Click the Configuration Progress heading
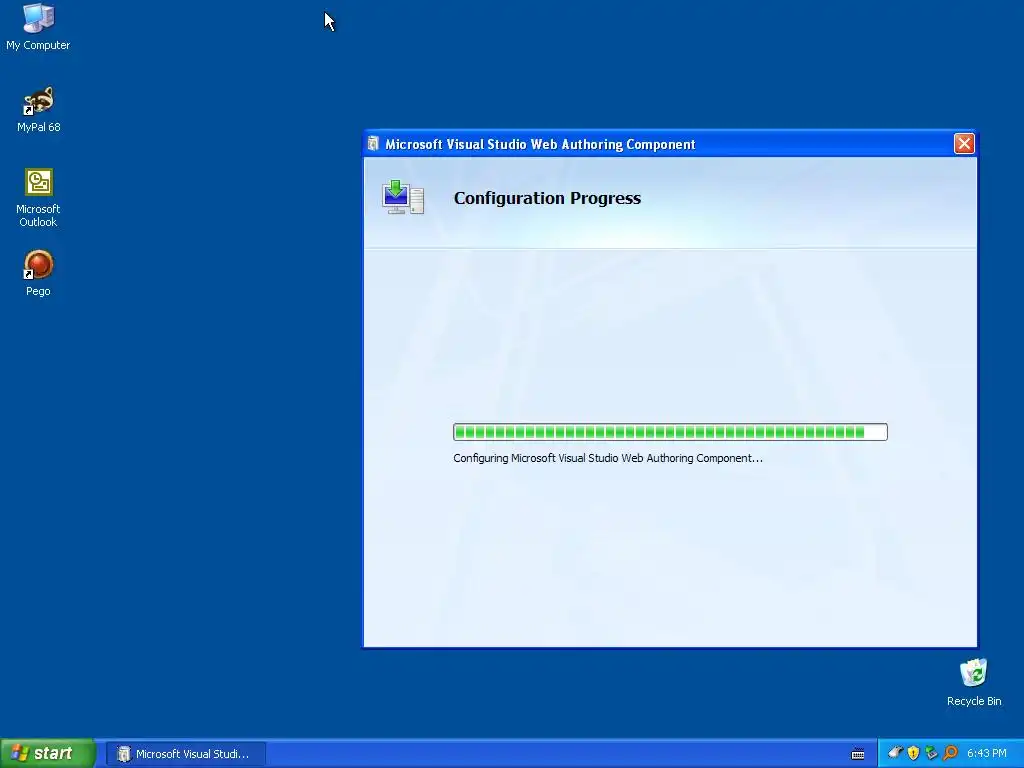1024x768 pixels. (x=547, y=198)
